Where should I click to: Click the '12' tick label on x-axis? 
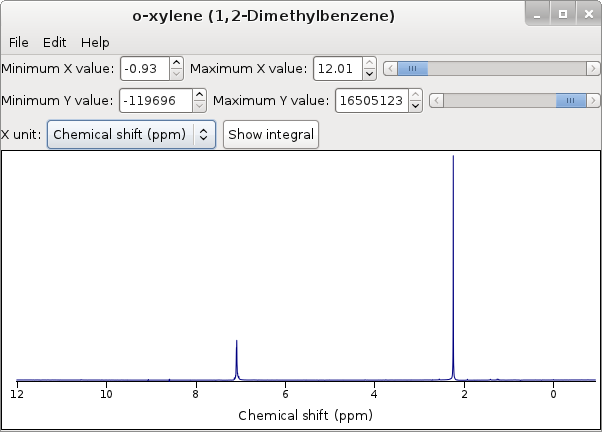coord(17,394)
